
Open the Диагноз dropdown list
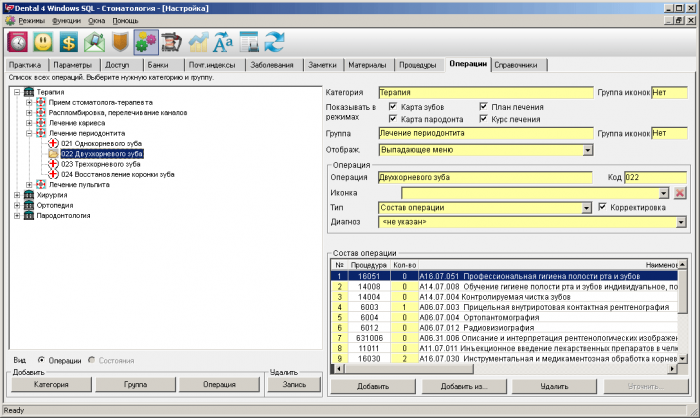coord(681,222)
